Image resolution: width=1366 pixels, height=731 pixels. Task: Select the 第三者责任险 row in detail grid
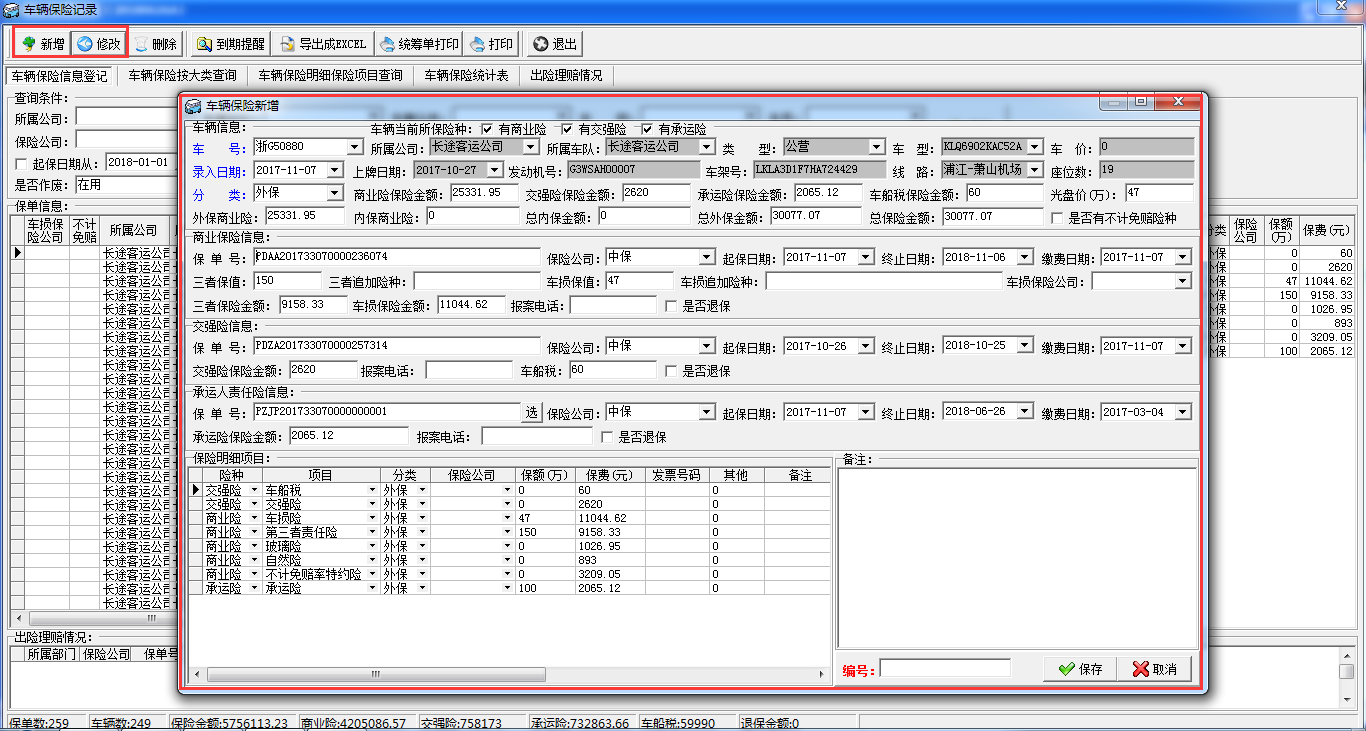511,532
